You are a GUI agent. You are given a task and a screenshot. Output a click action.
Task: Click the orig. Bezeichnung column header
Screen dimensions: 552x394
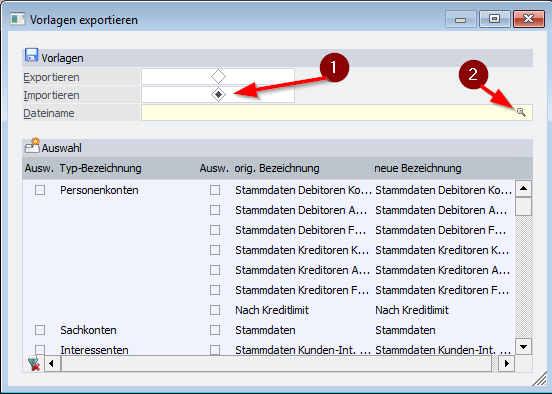(x=302, y=168)
